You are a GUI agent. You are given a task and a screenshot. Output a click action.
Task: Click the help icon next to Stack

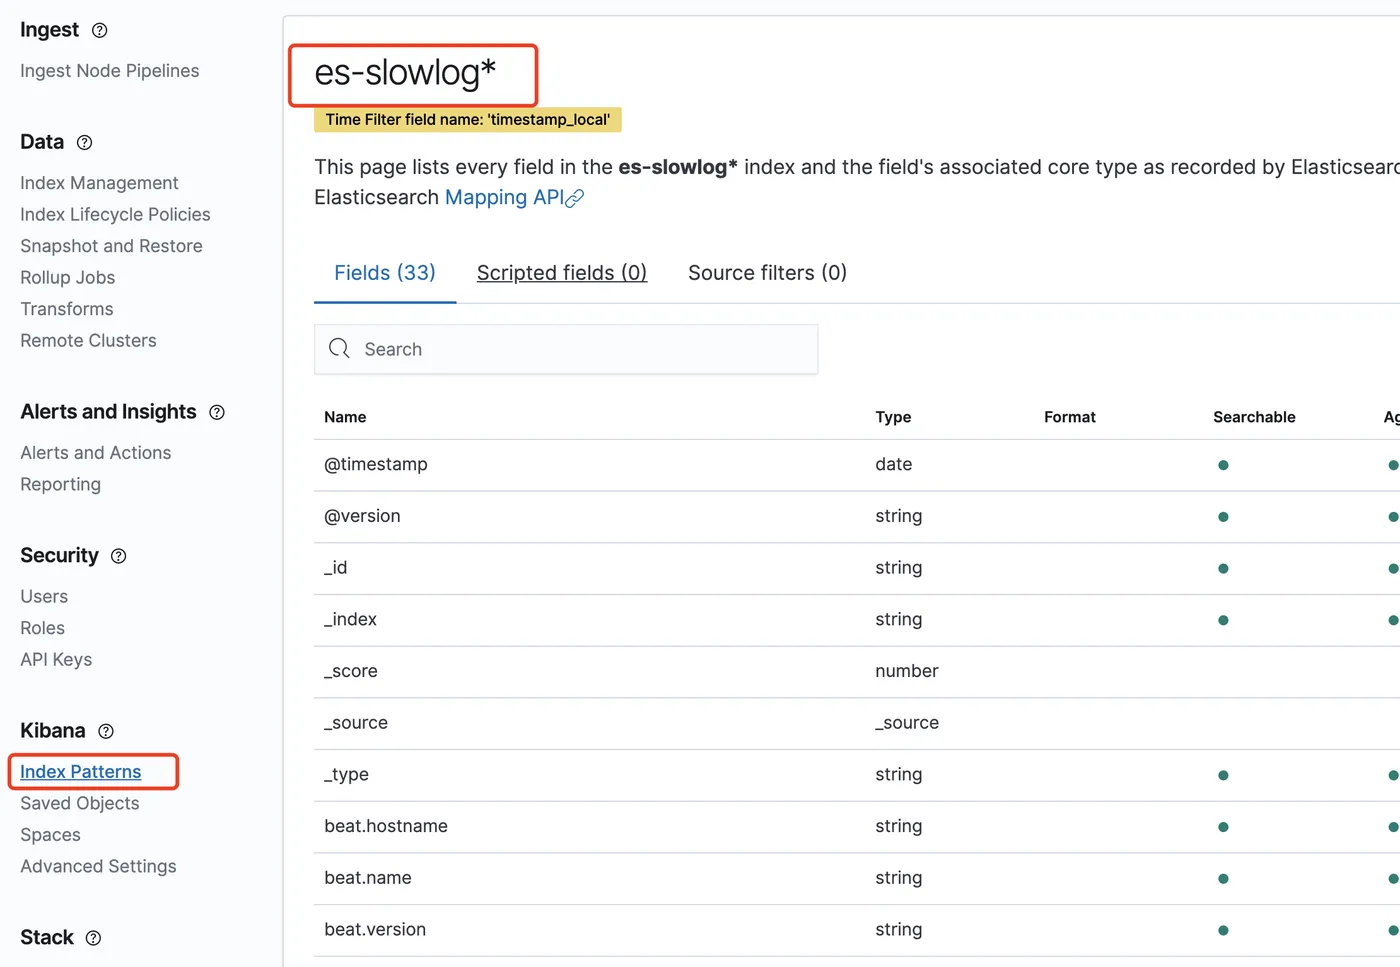[94, 938]
